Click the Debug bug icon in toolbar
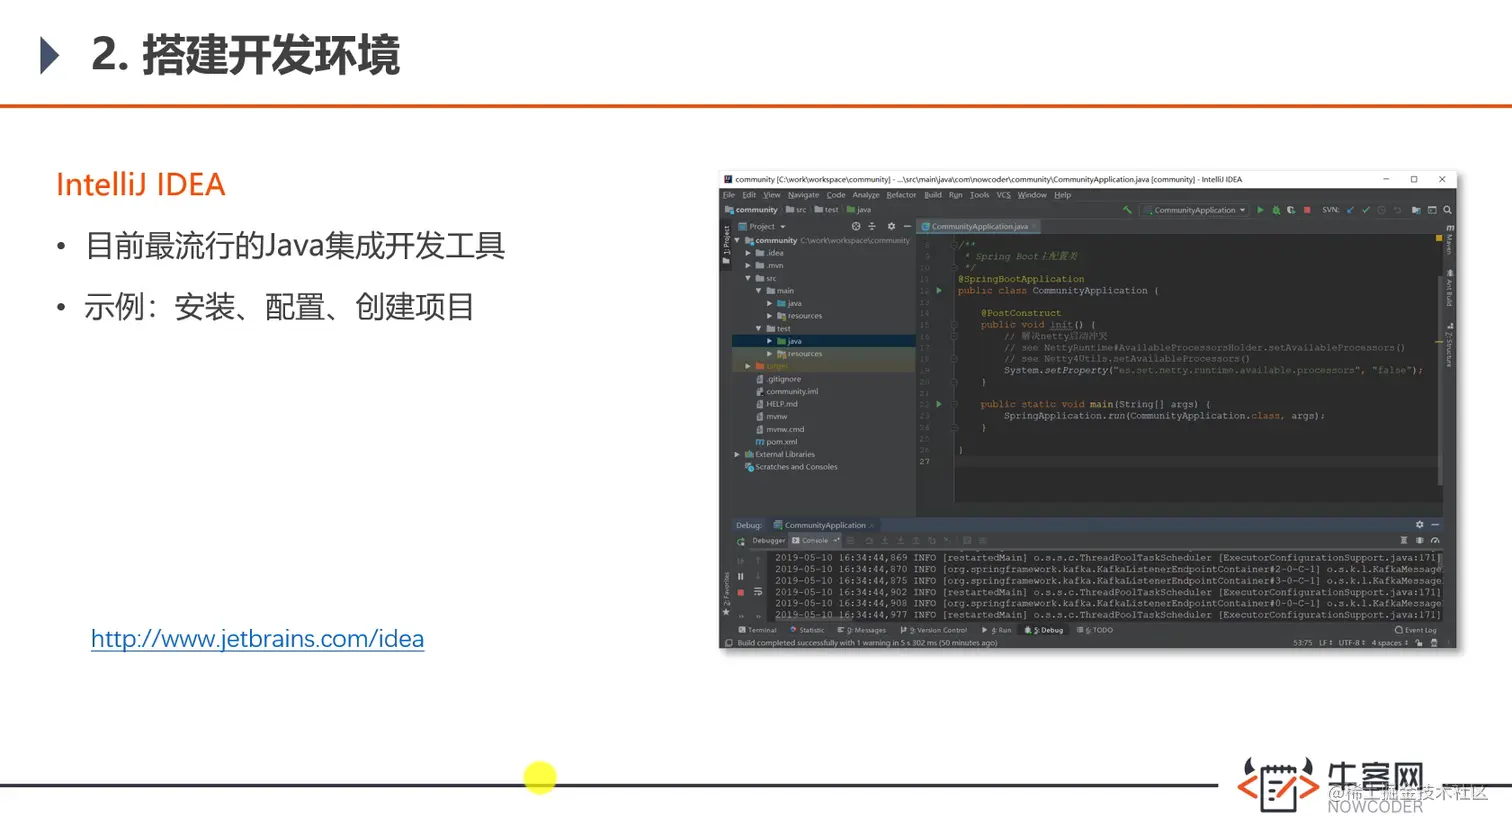This screenshot has height=826, width=1512. click(1276, 210)
